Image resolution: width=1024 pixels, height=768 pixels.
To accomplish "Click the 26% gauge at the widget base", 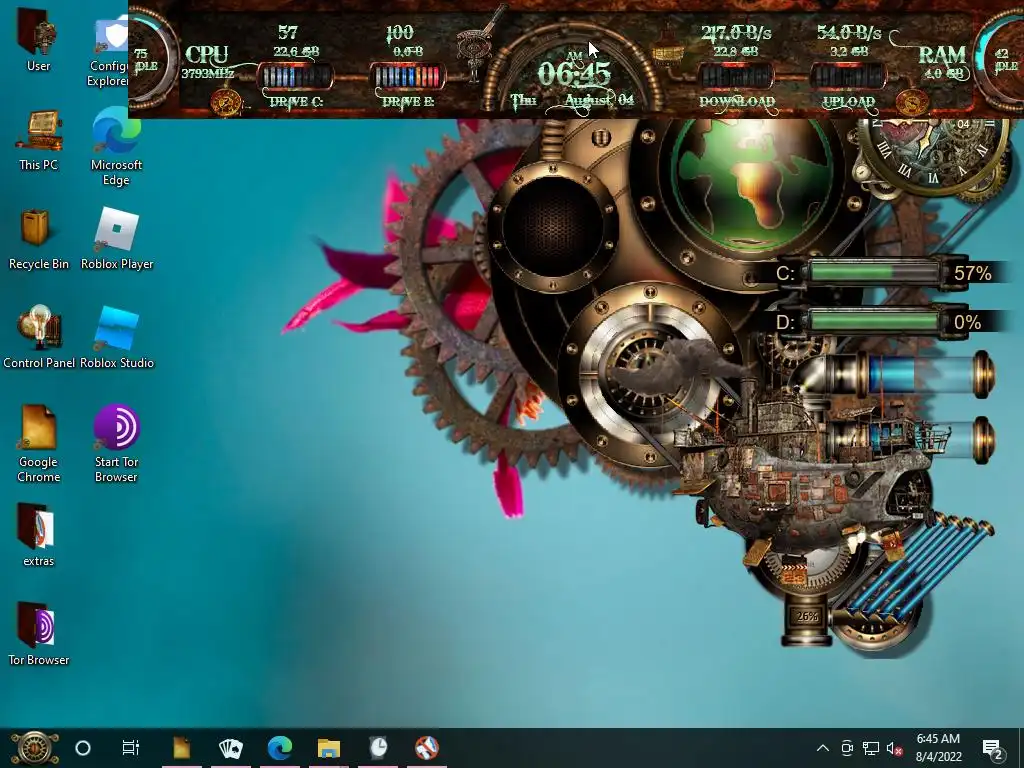I will point(807,616).
